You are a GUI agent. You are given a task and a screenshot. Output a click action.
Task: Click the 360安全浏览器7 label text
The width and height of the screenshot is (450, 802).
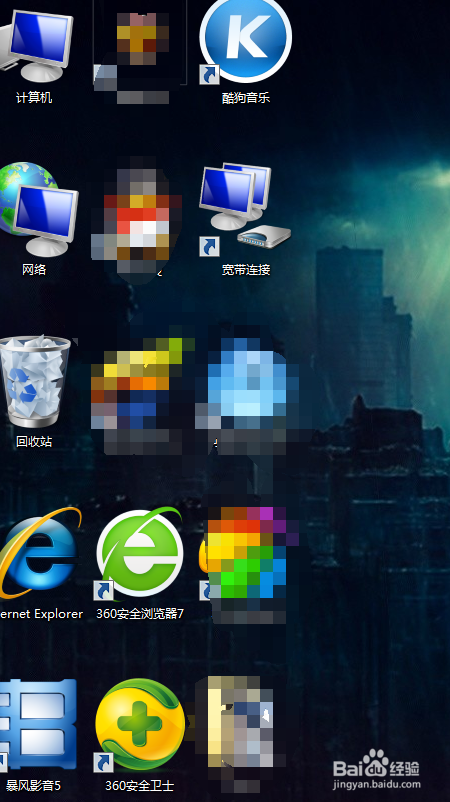click(140, 613)
